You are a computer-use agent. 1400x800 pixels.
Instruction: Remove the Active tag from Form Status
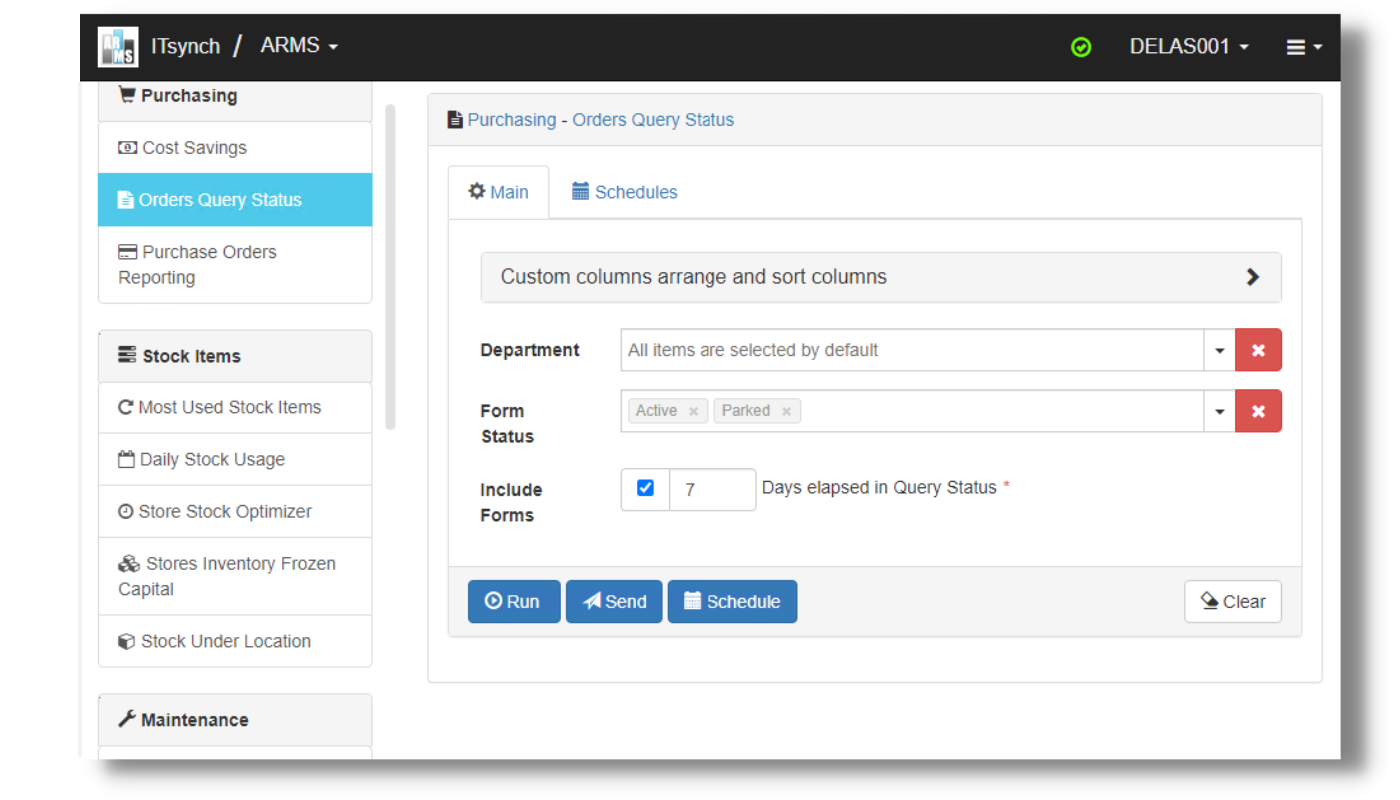coord(693,410)
